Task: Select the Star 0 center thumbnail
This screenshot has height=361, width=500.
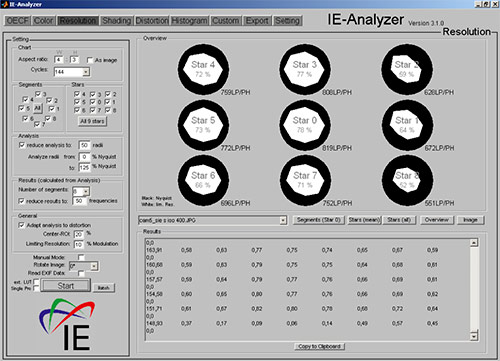Action: (305, 125)
